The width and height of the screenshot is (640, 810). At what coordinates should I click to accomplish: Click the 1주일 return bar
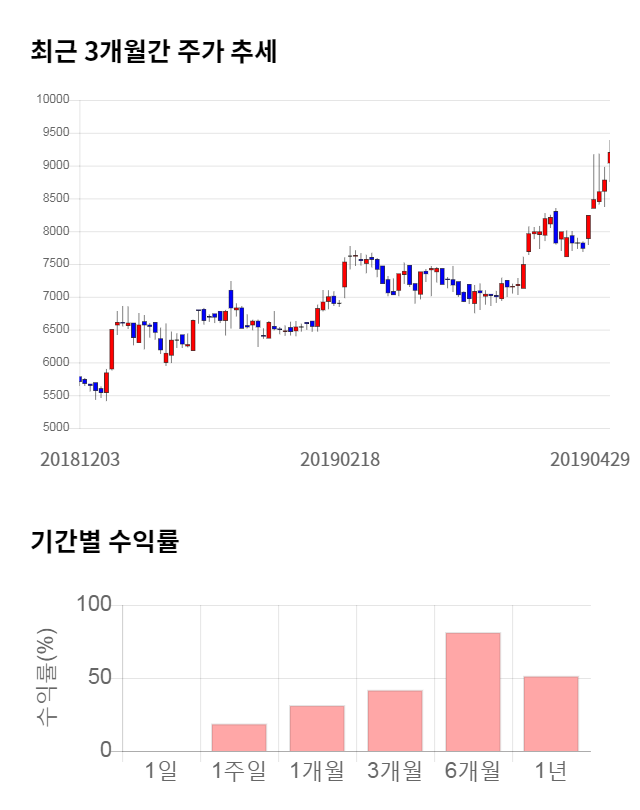click(x=239, y=737)
